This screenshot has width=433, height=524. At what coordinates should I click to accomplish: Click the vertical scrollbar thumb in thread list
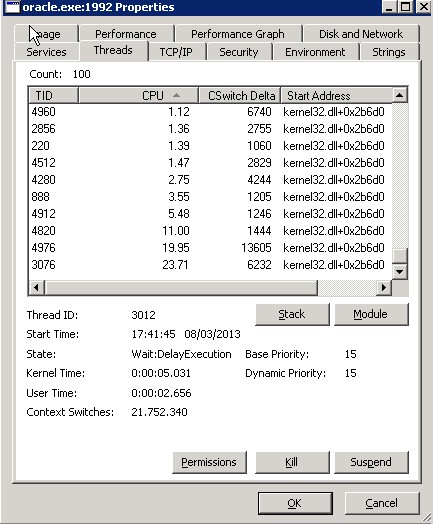pos(399,256)
